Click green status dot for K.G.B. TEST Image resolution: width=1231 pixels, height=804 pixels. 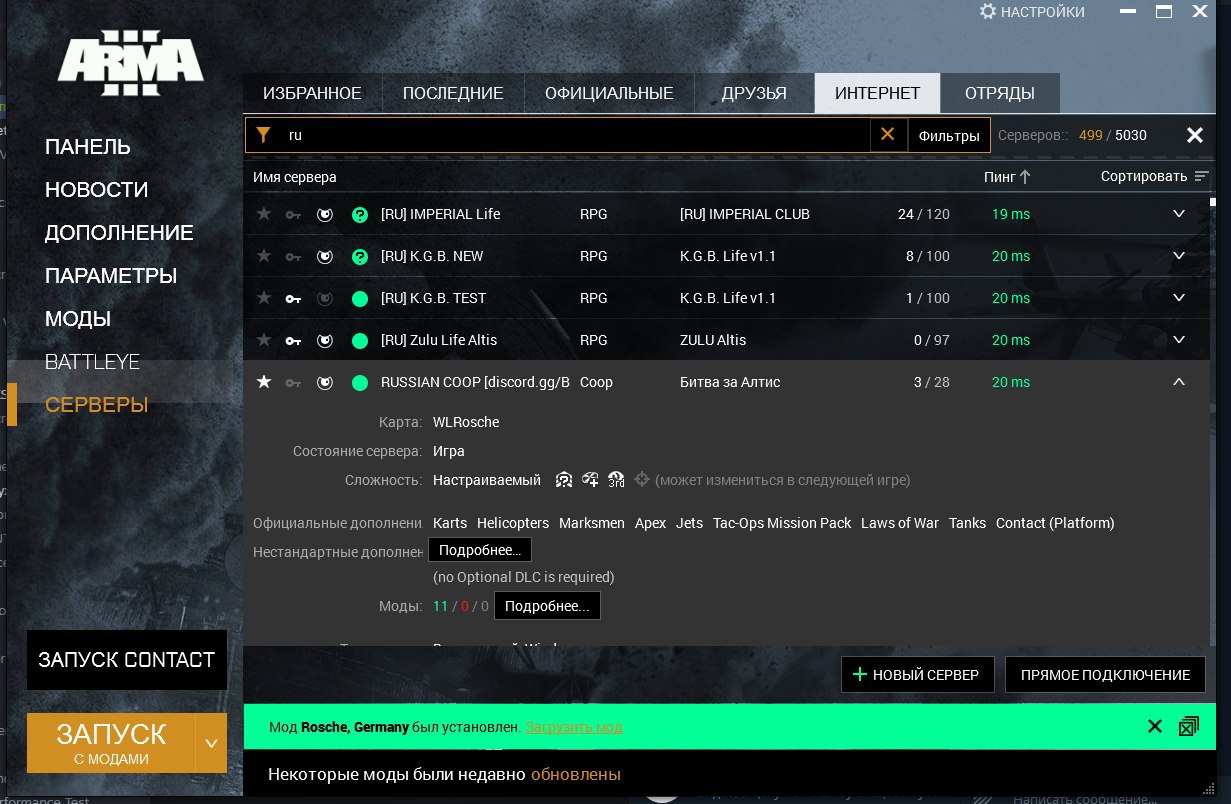(x=360, y=298)
